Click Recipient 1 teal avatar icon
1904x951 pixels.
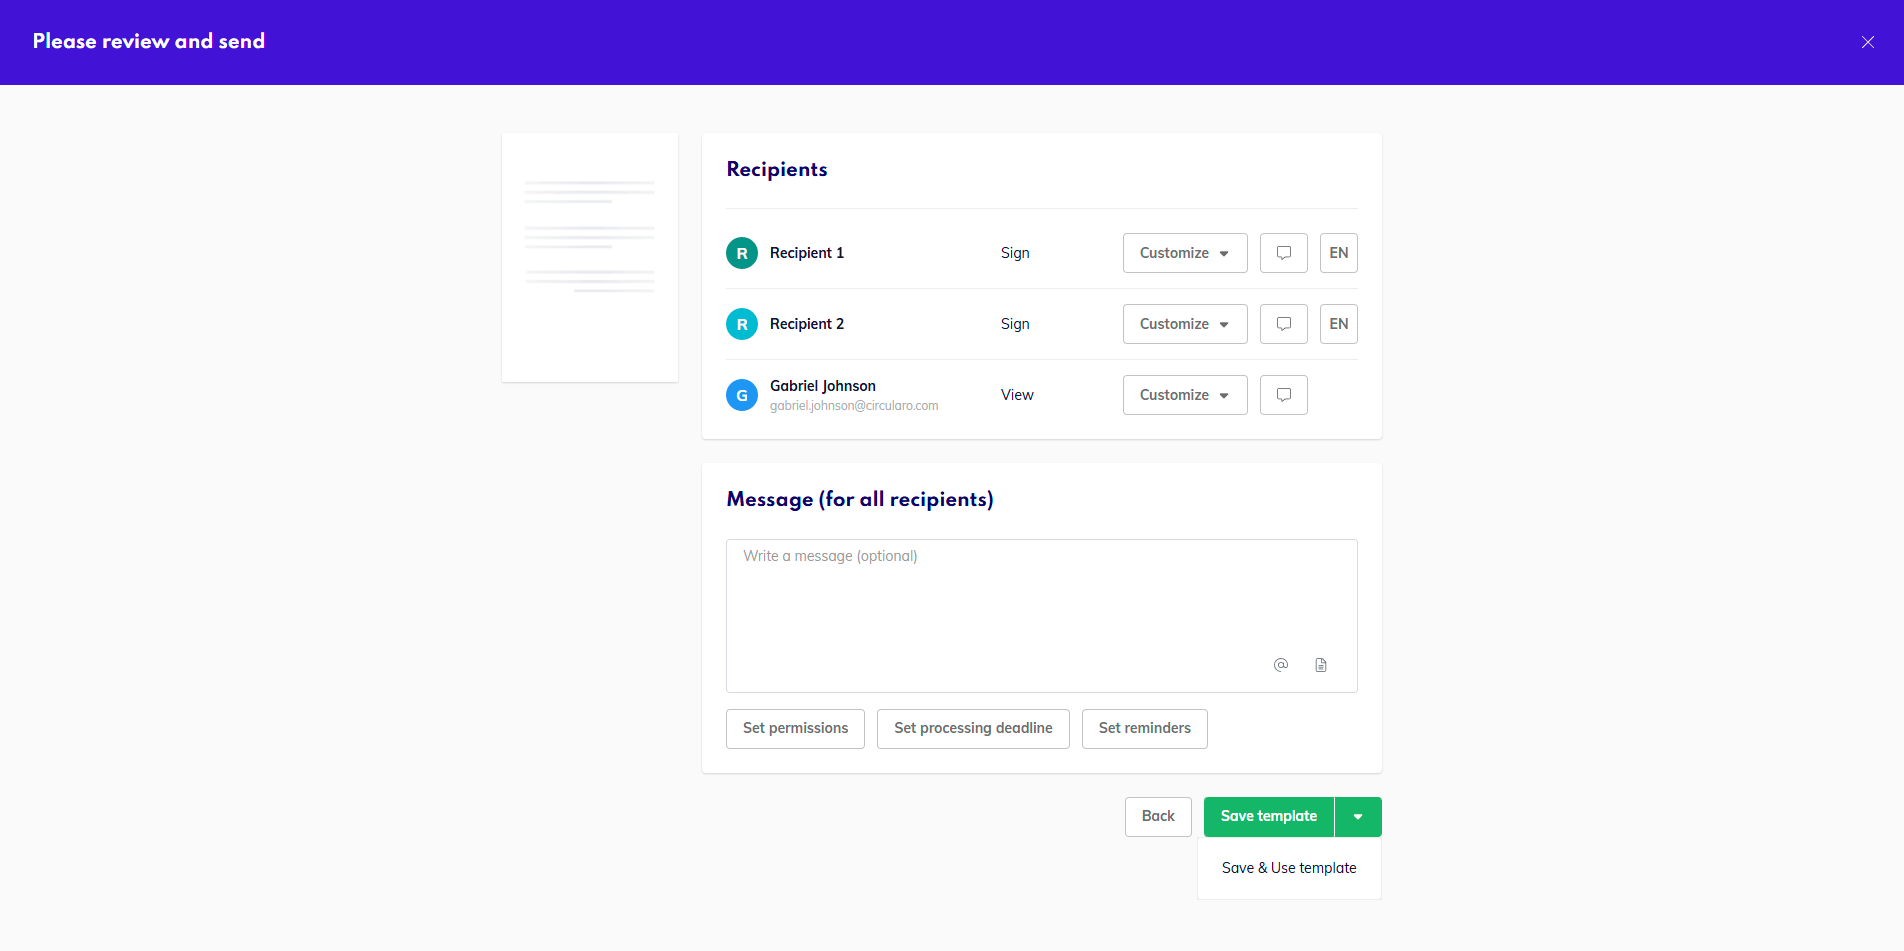[x=741, y=253]
